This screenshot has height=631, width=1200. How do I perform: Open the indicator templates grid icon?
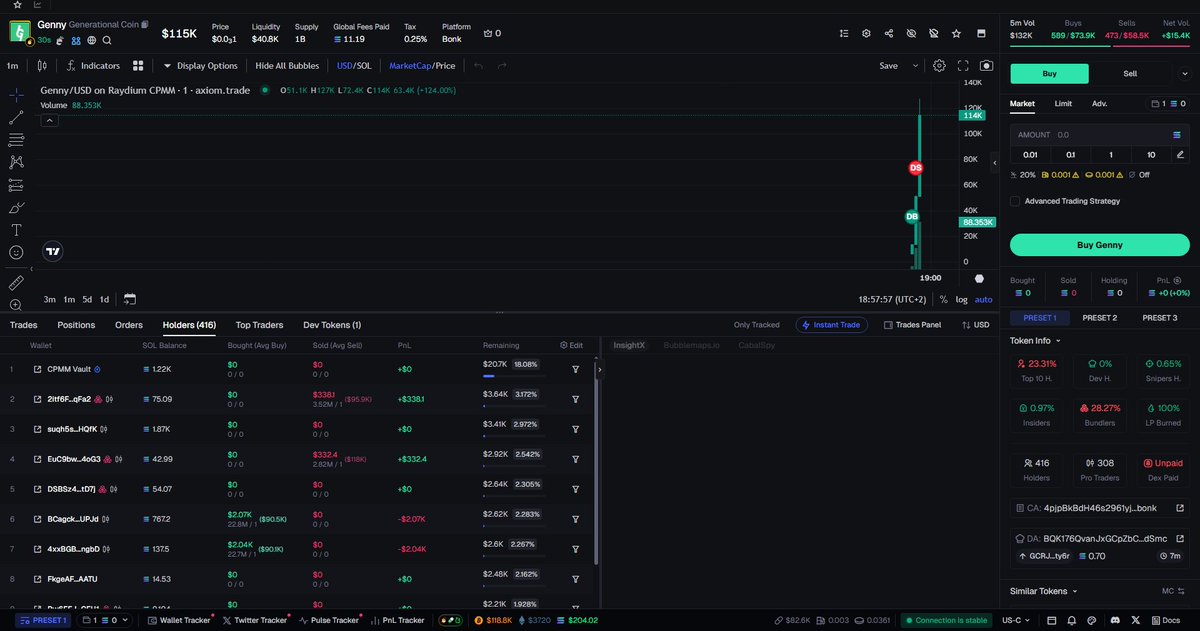coord(137,66)
